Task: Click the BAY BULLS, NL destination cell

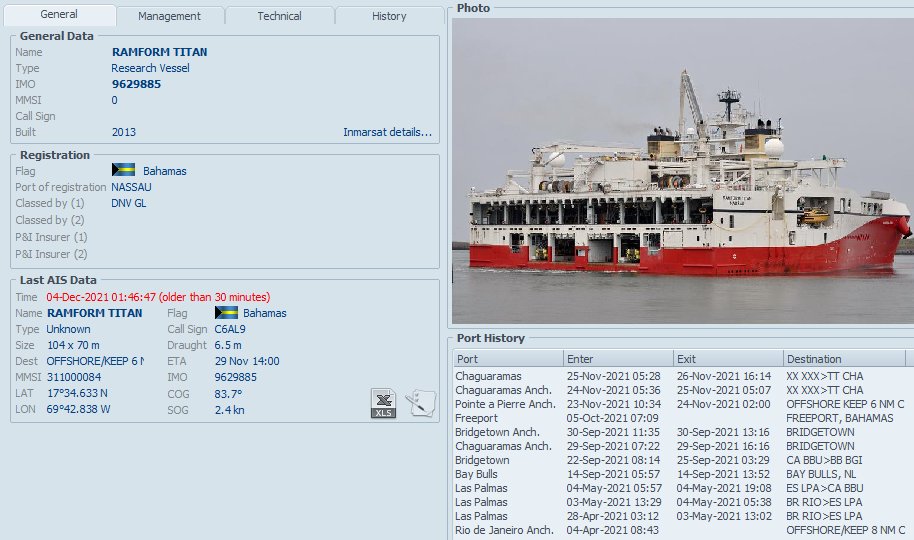Action: 821,474
